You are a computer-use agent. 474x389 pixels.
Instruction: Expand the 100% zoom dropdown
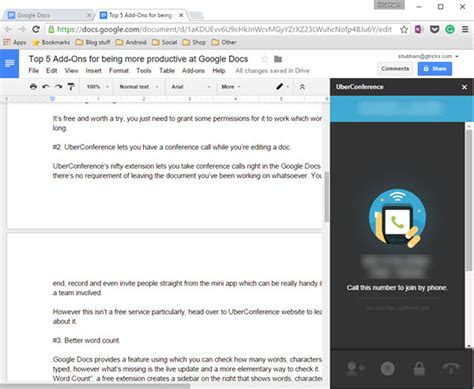[98, 87]
